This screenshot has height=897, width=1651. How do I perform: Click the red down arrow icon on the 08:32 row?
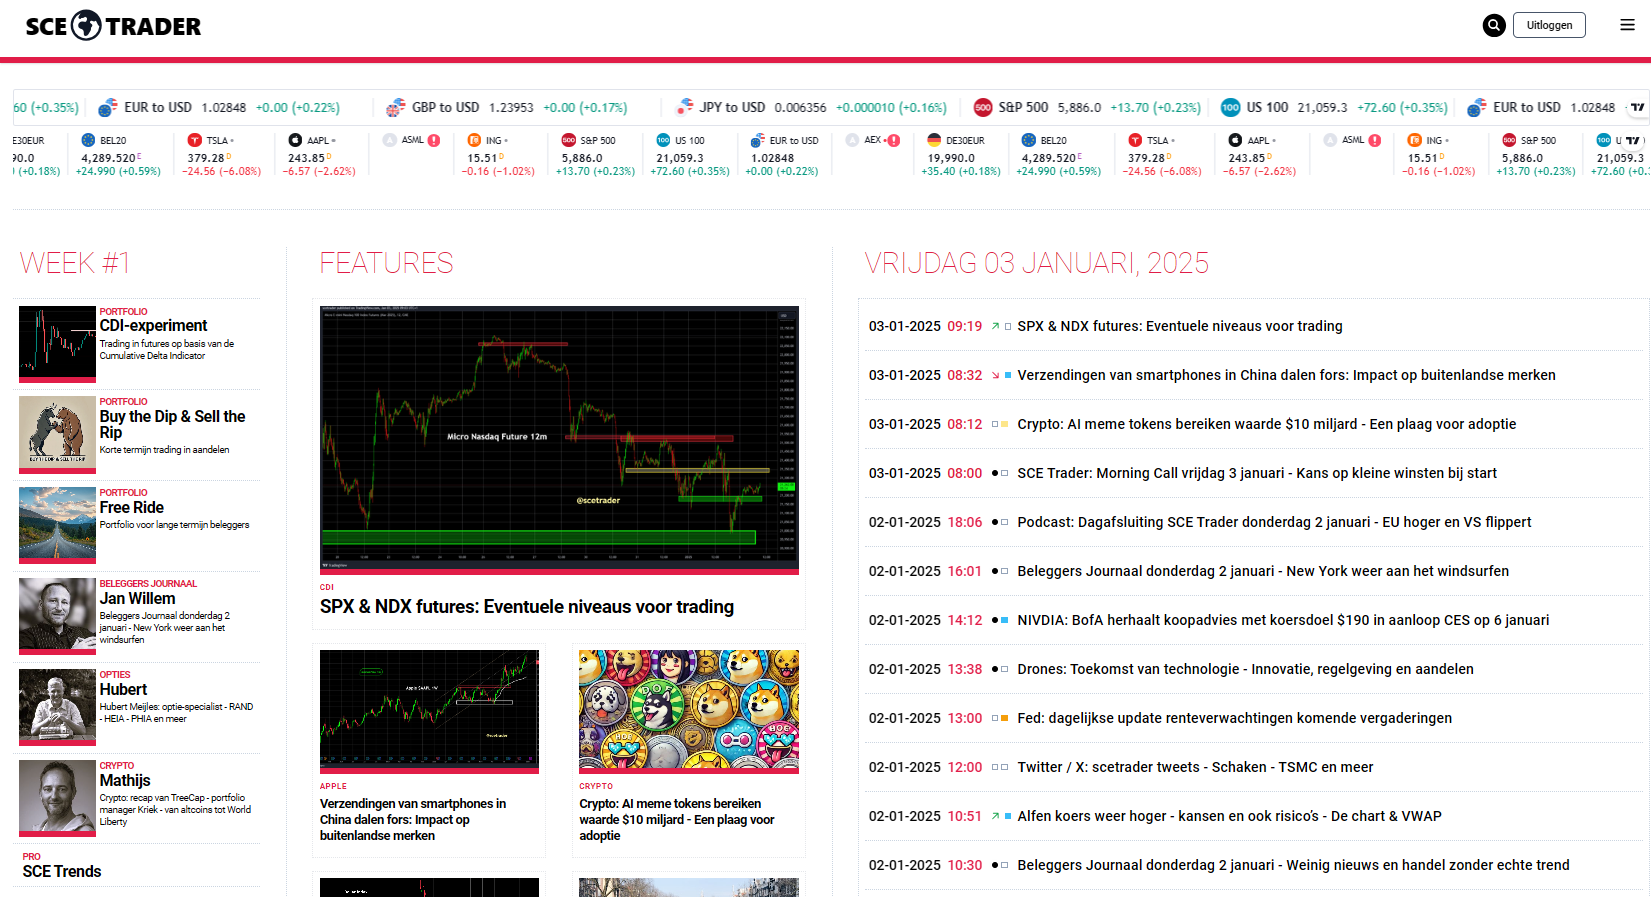click(x=995, y=375)
